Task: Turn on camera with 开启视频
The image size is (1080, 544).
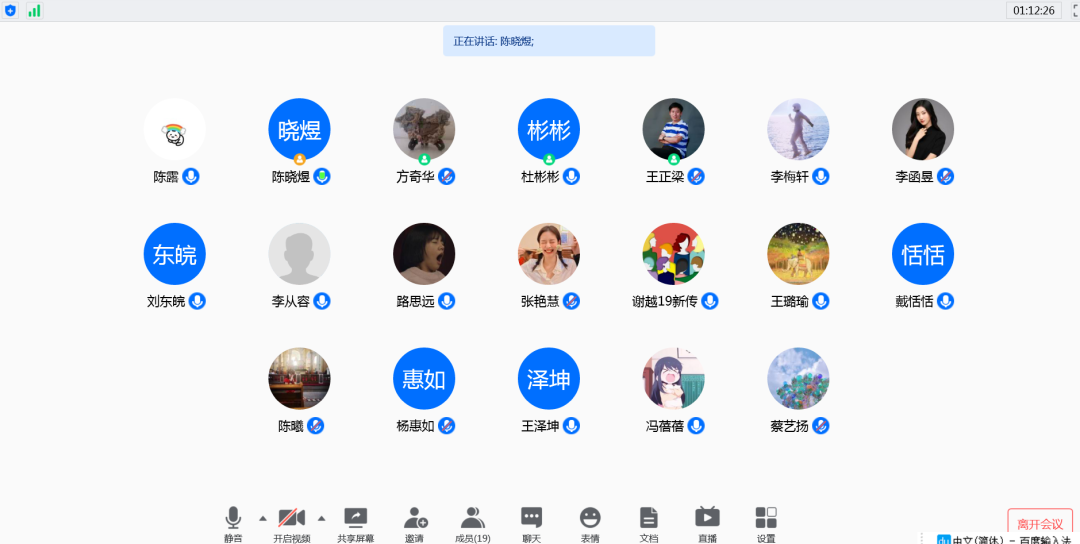Action: 292,518
